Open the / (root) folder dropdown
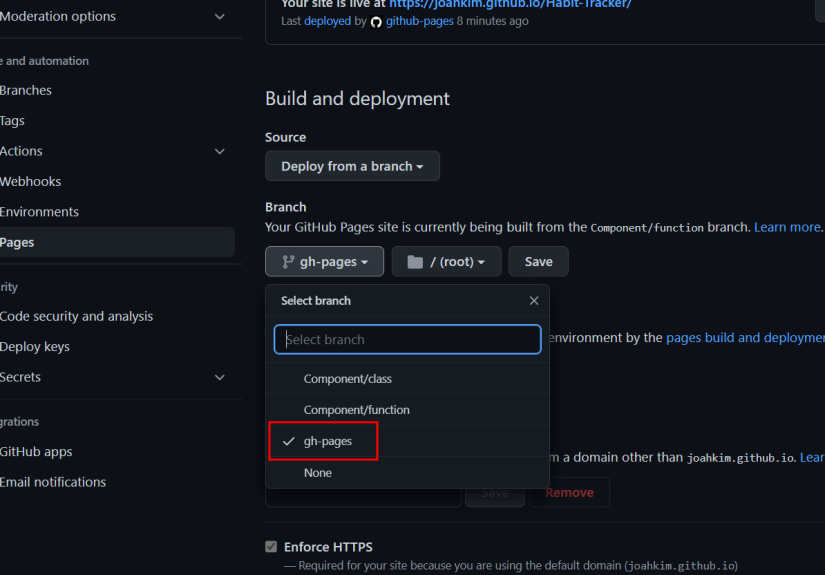The height and width of the screenshot is (575, 825). point(446,261)
